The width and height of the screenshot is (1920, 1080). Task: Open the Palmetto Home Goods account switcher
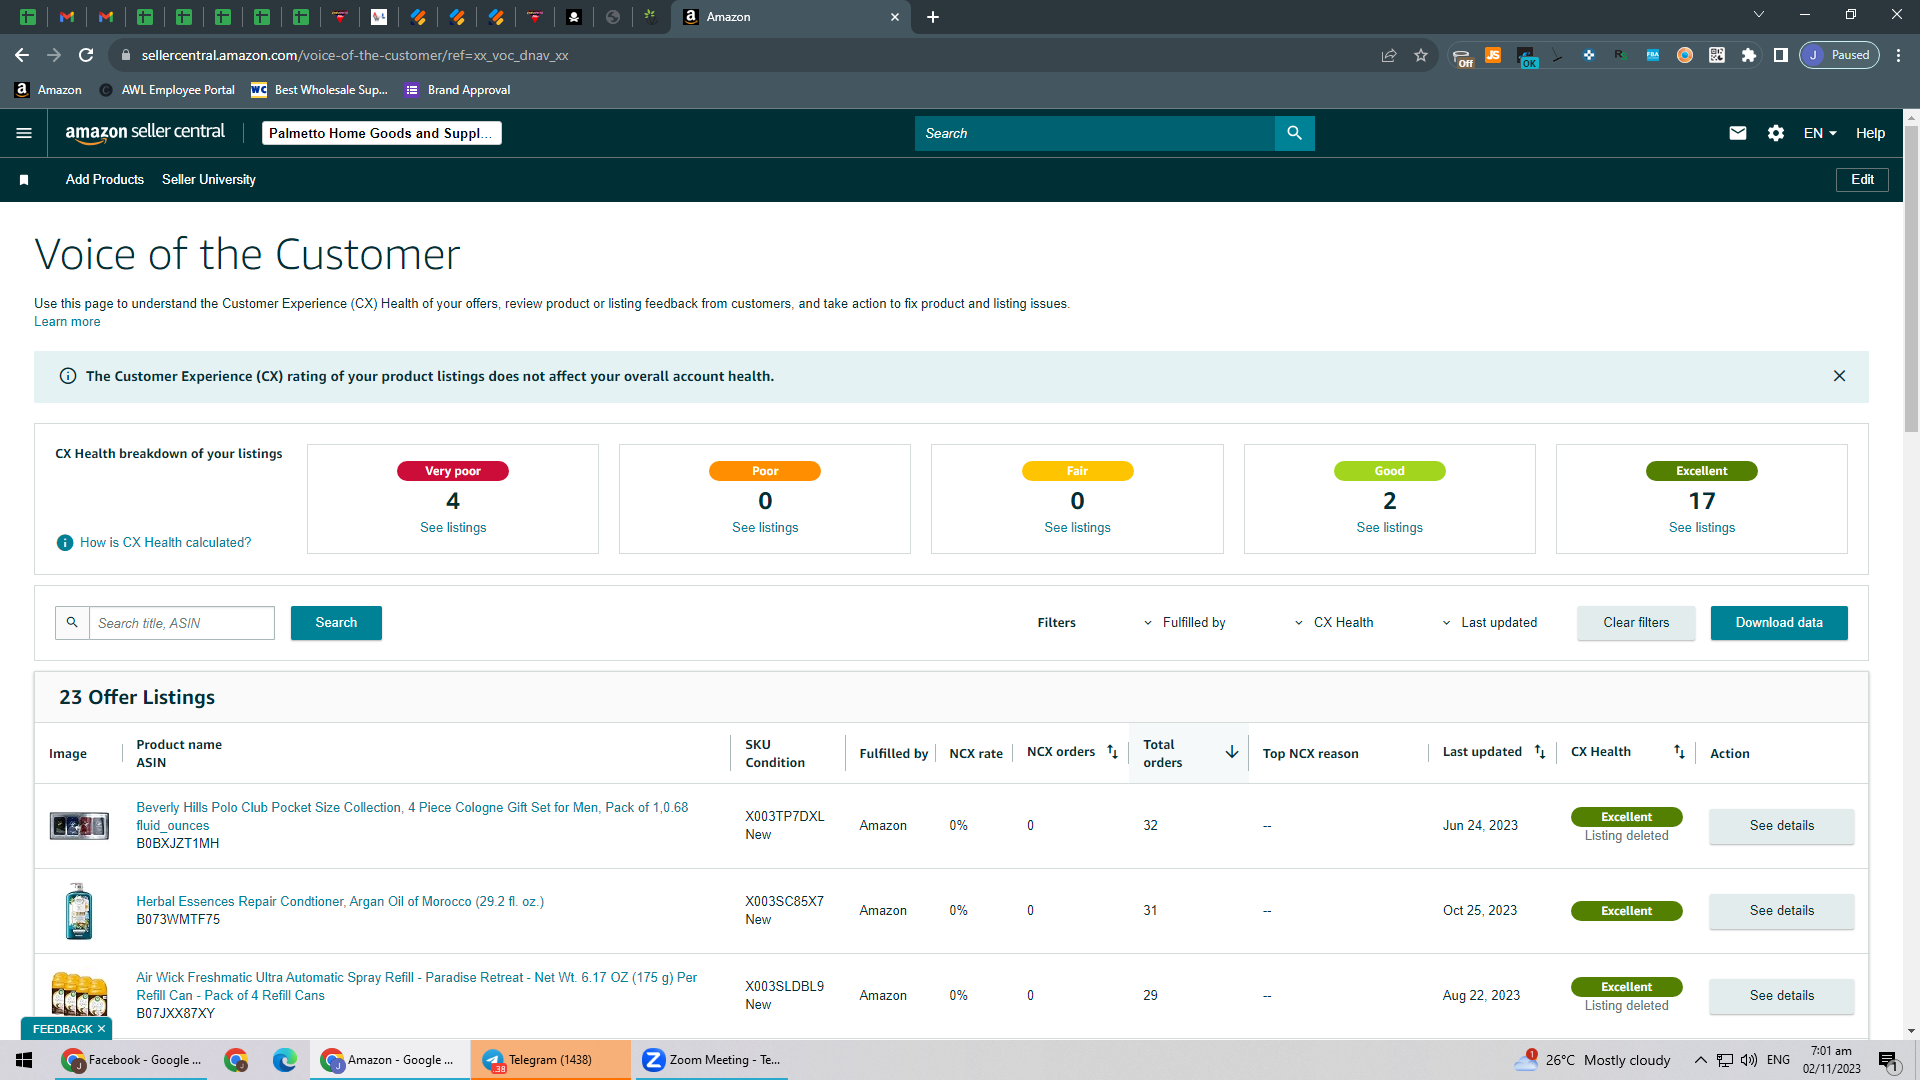tap(382, 133)
